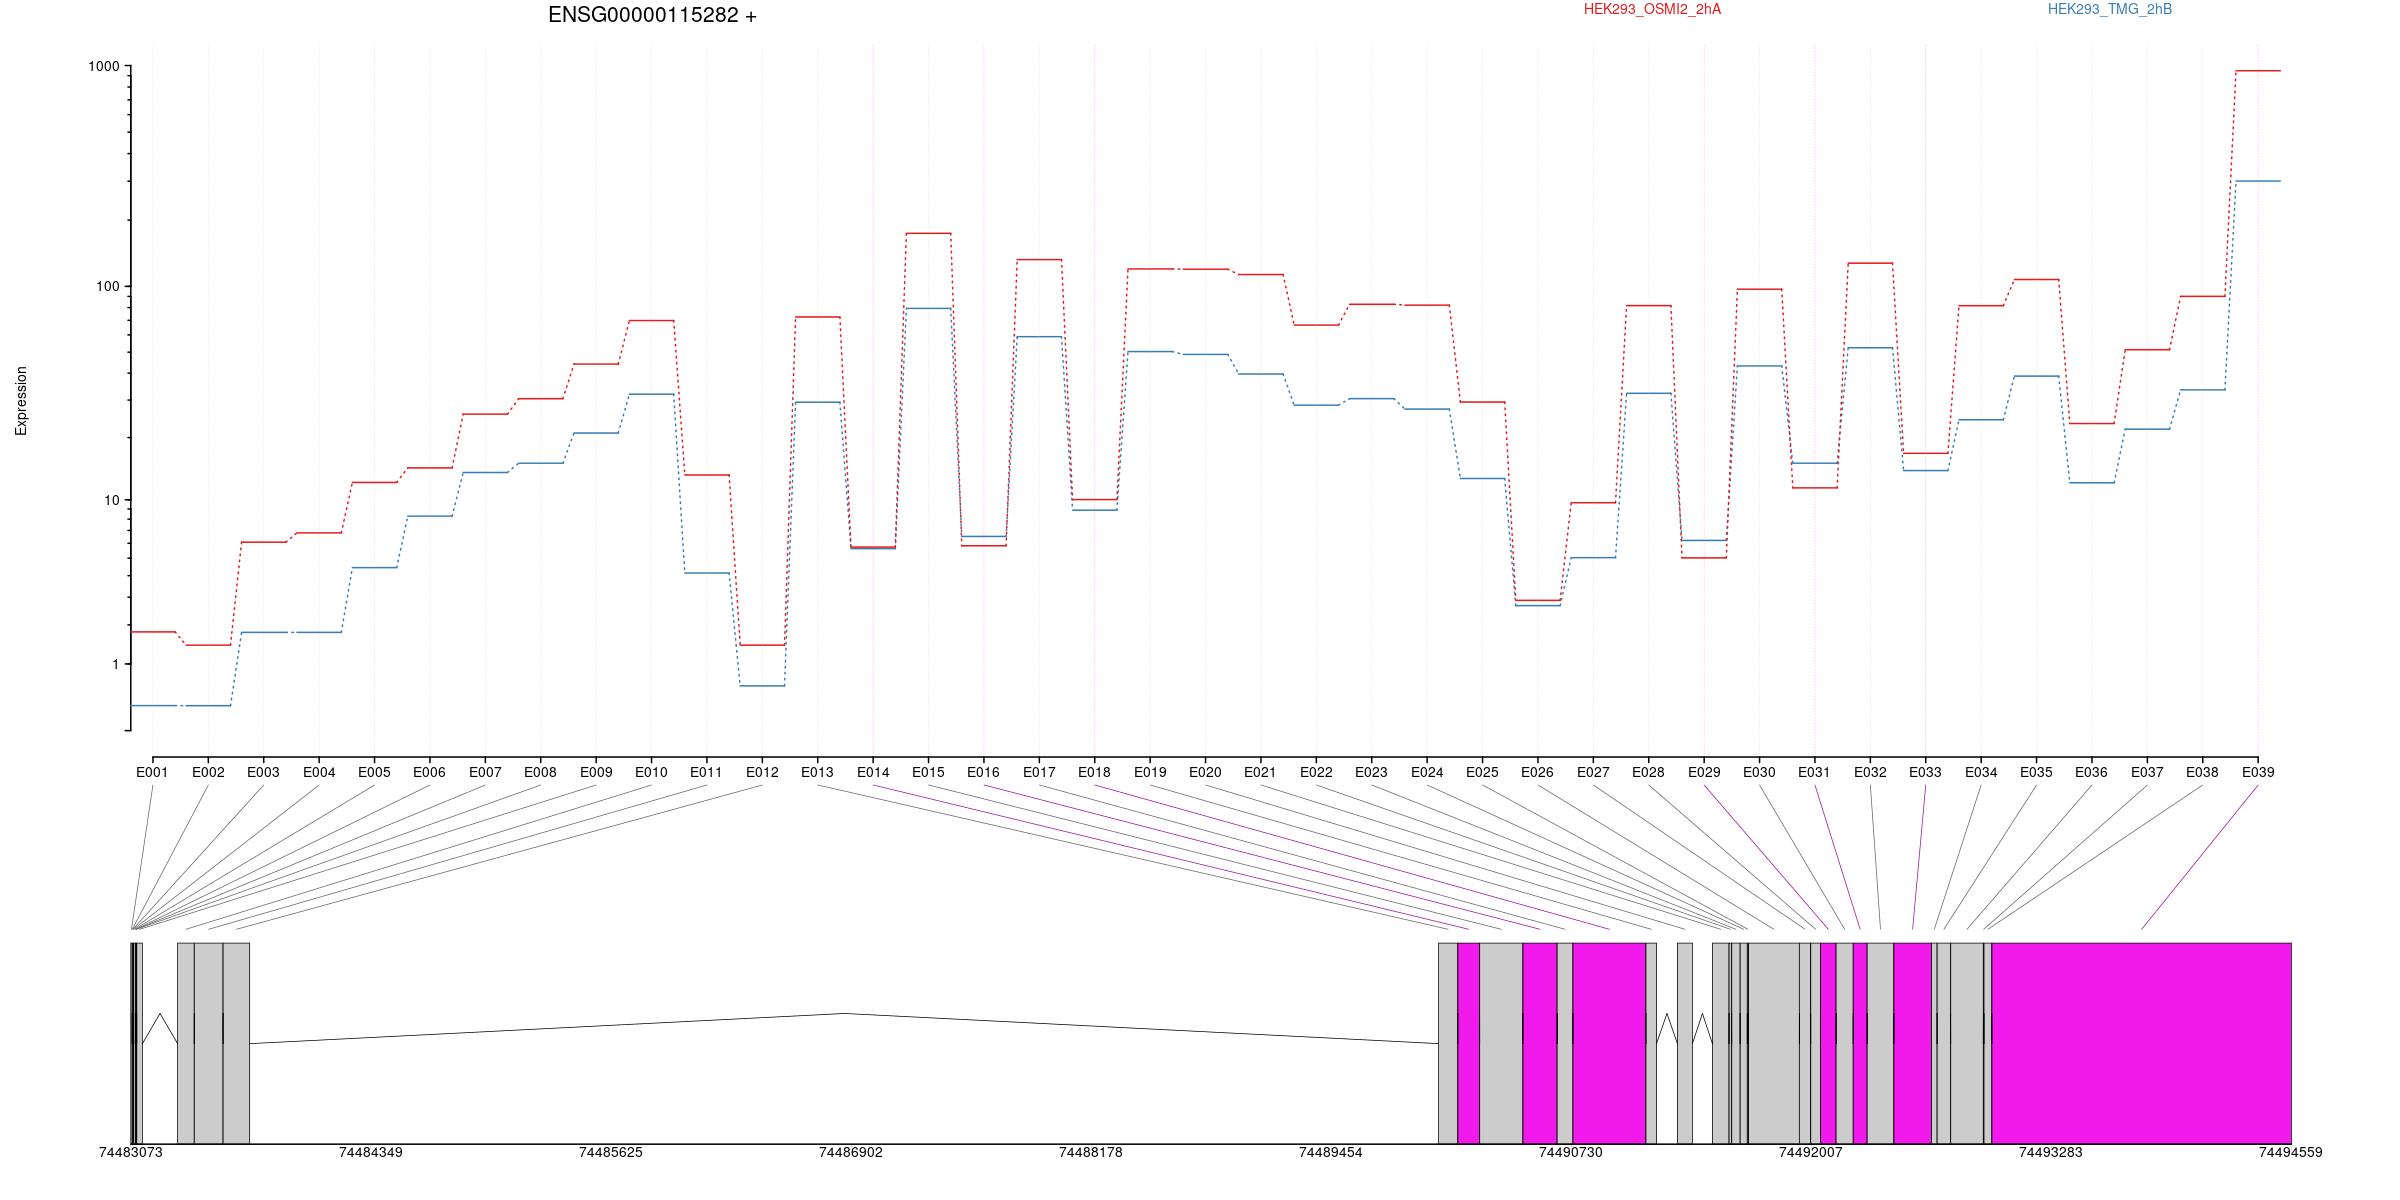2400x1200 pixels.
Task: Click exon label E028
Action: [x=1648, y=772]
